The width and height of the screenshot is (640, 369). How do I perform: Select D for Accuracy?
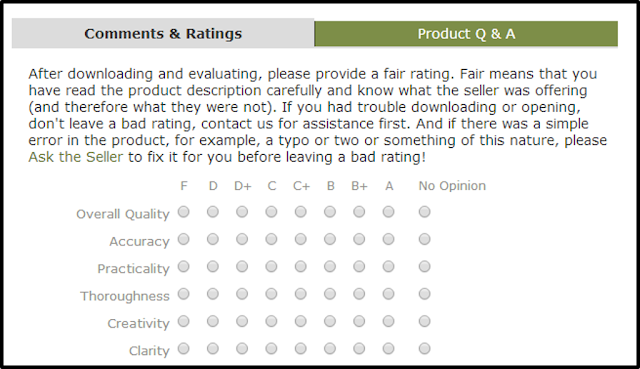tap(213, 239)
